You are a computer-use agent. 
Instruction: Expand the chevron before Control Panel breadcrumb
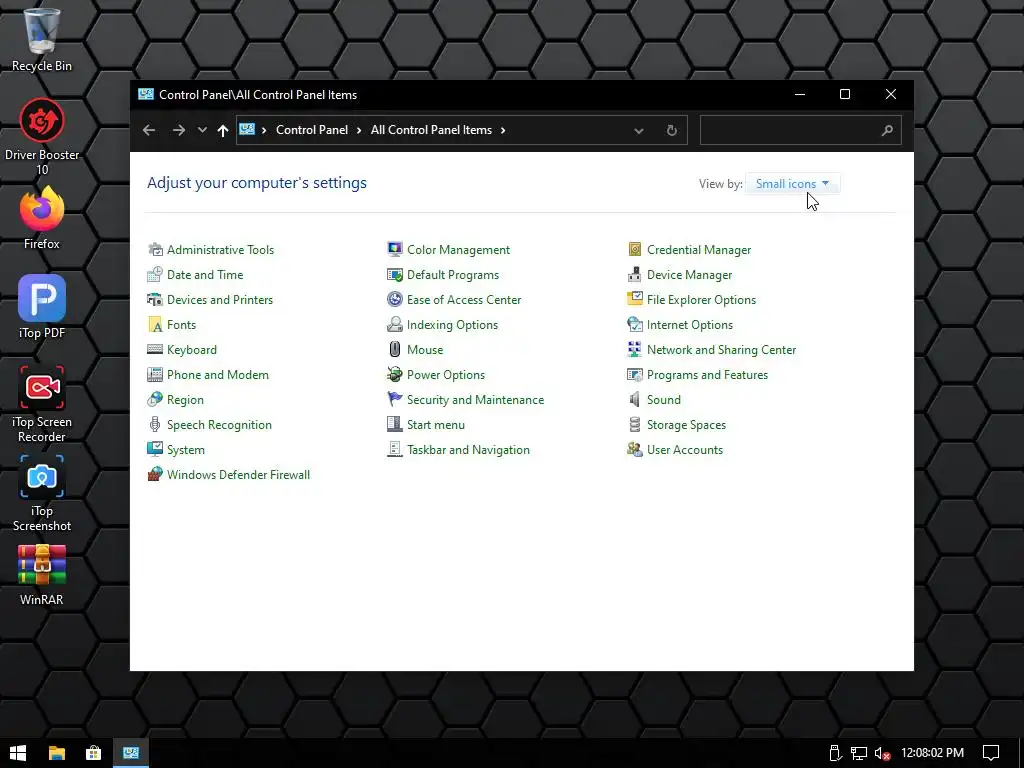click(x=264, y=130)
